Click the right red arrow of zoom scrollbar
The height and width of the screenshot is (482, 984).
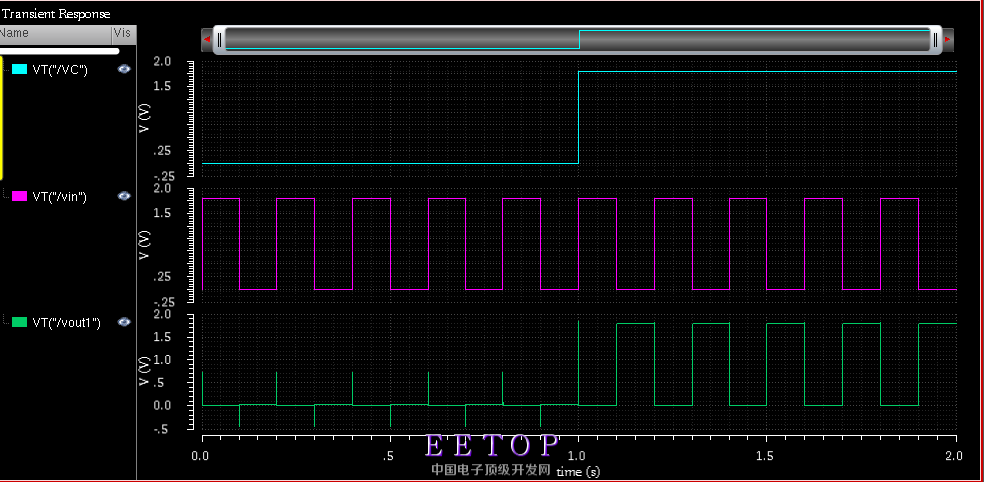coord(948,40)
